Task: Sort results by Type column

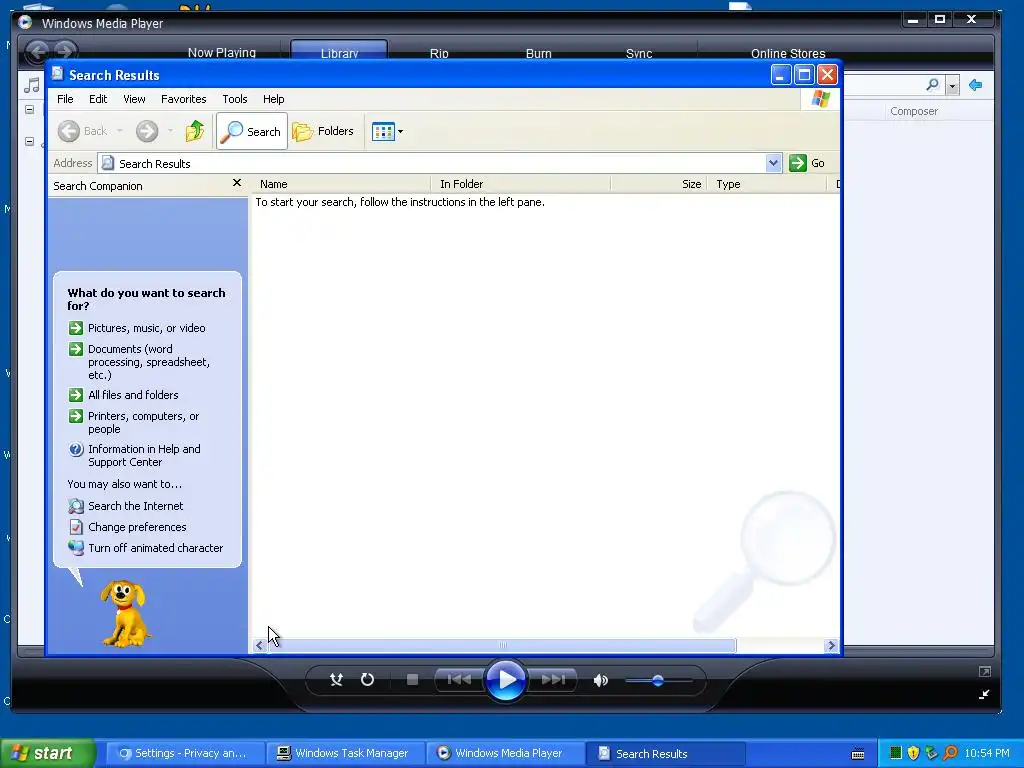Action: [767, 184]
